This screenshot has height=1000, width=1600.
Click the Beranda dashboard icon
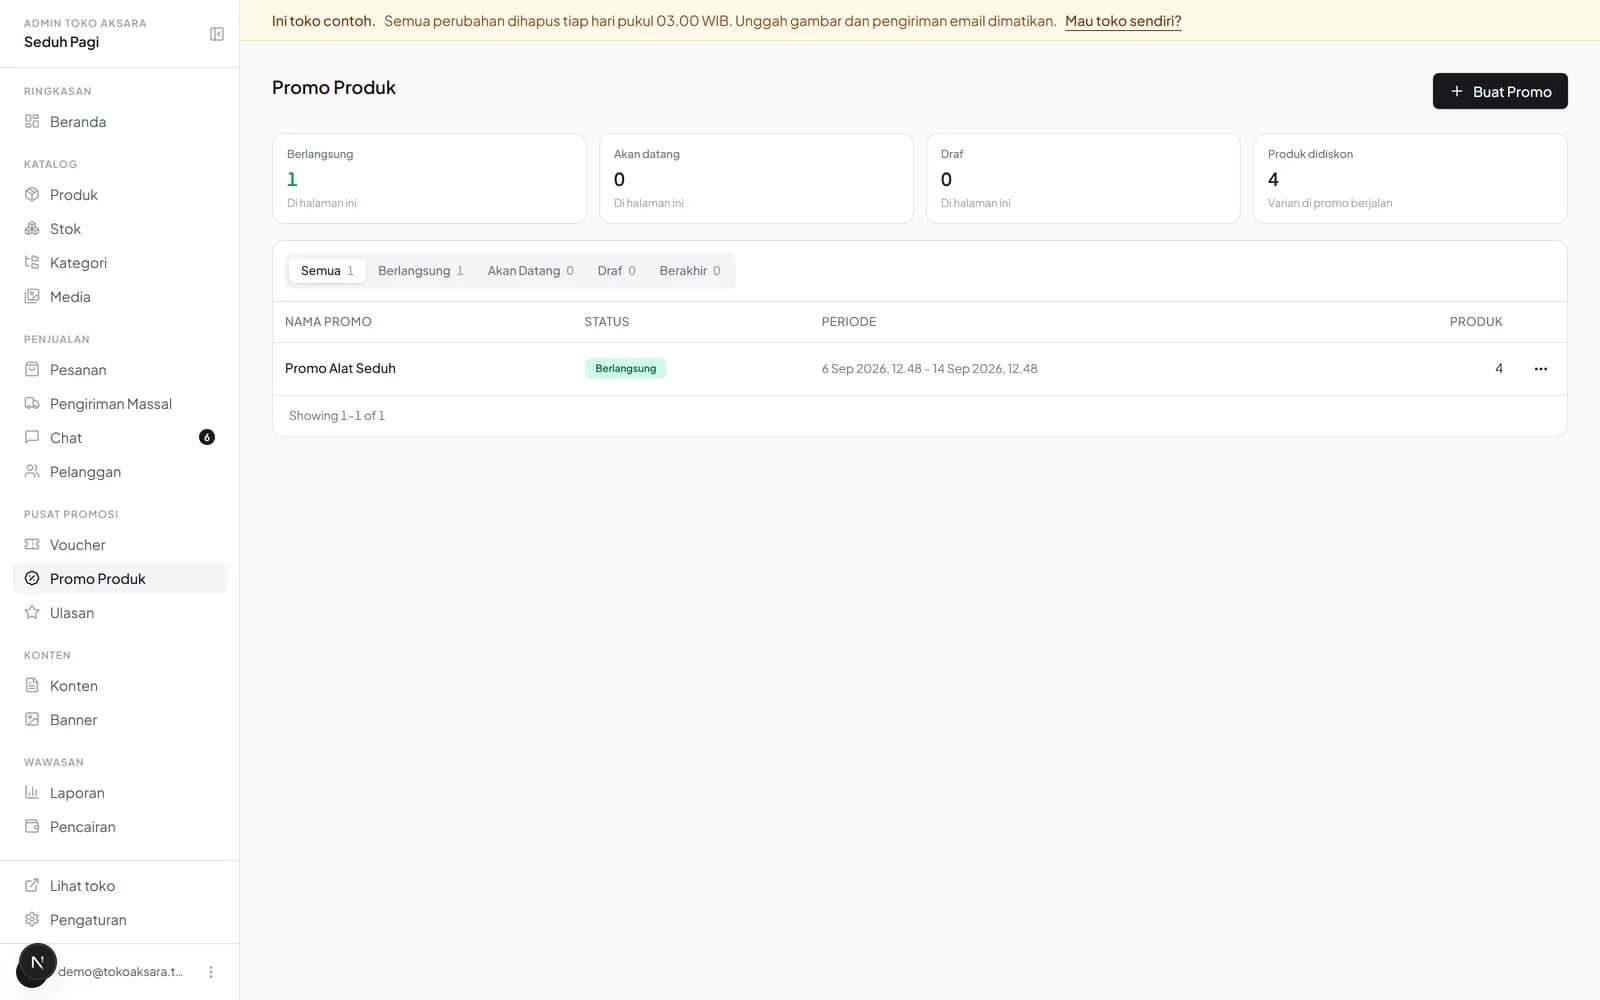pos(32,121)
